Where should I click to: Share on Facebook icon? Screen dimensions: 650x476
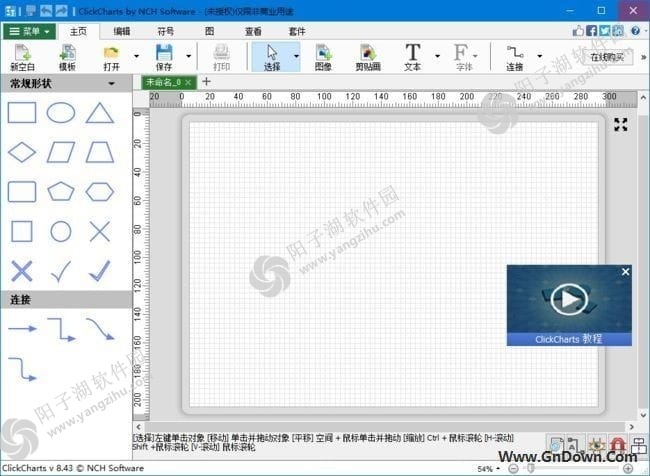592,31
